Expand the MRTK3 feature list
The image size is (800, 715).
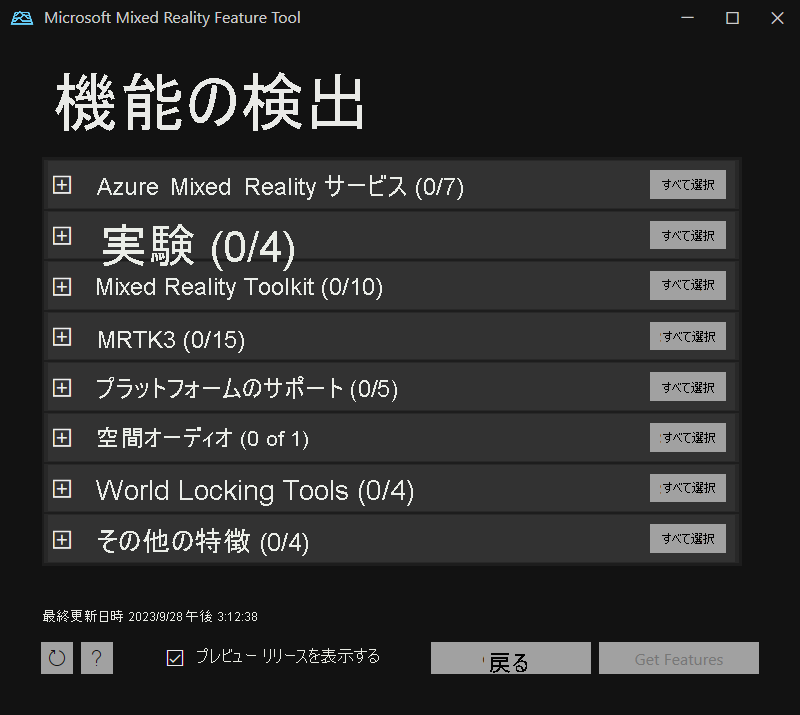point(62,337)
